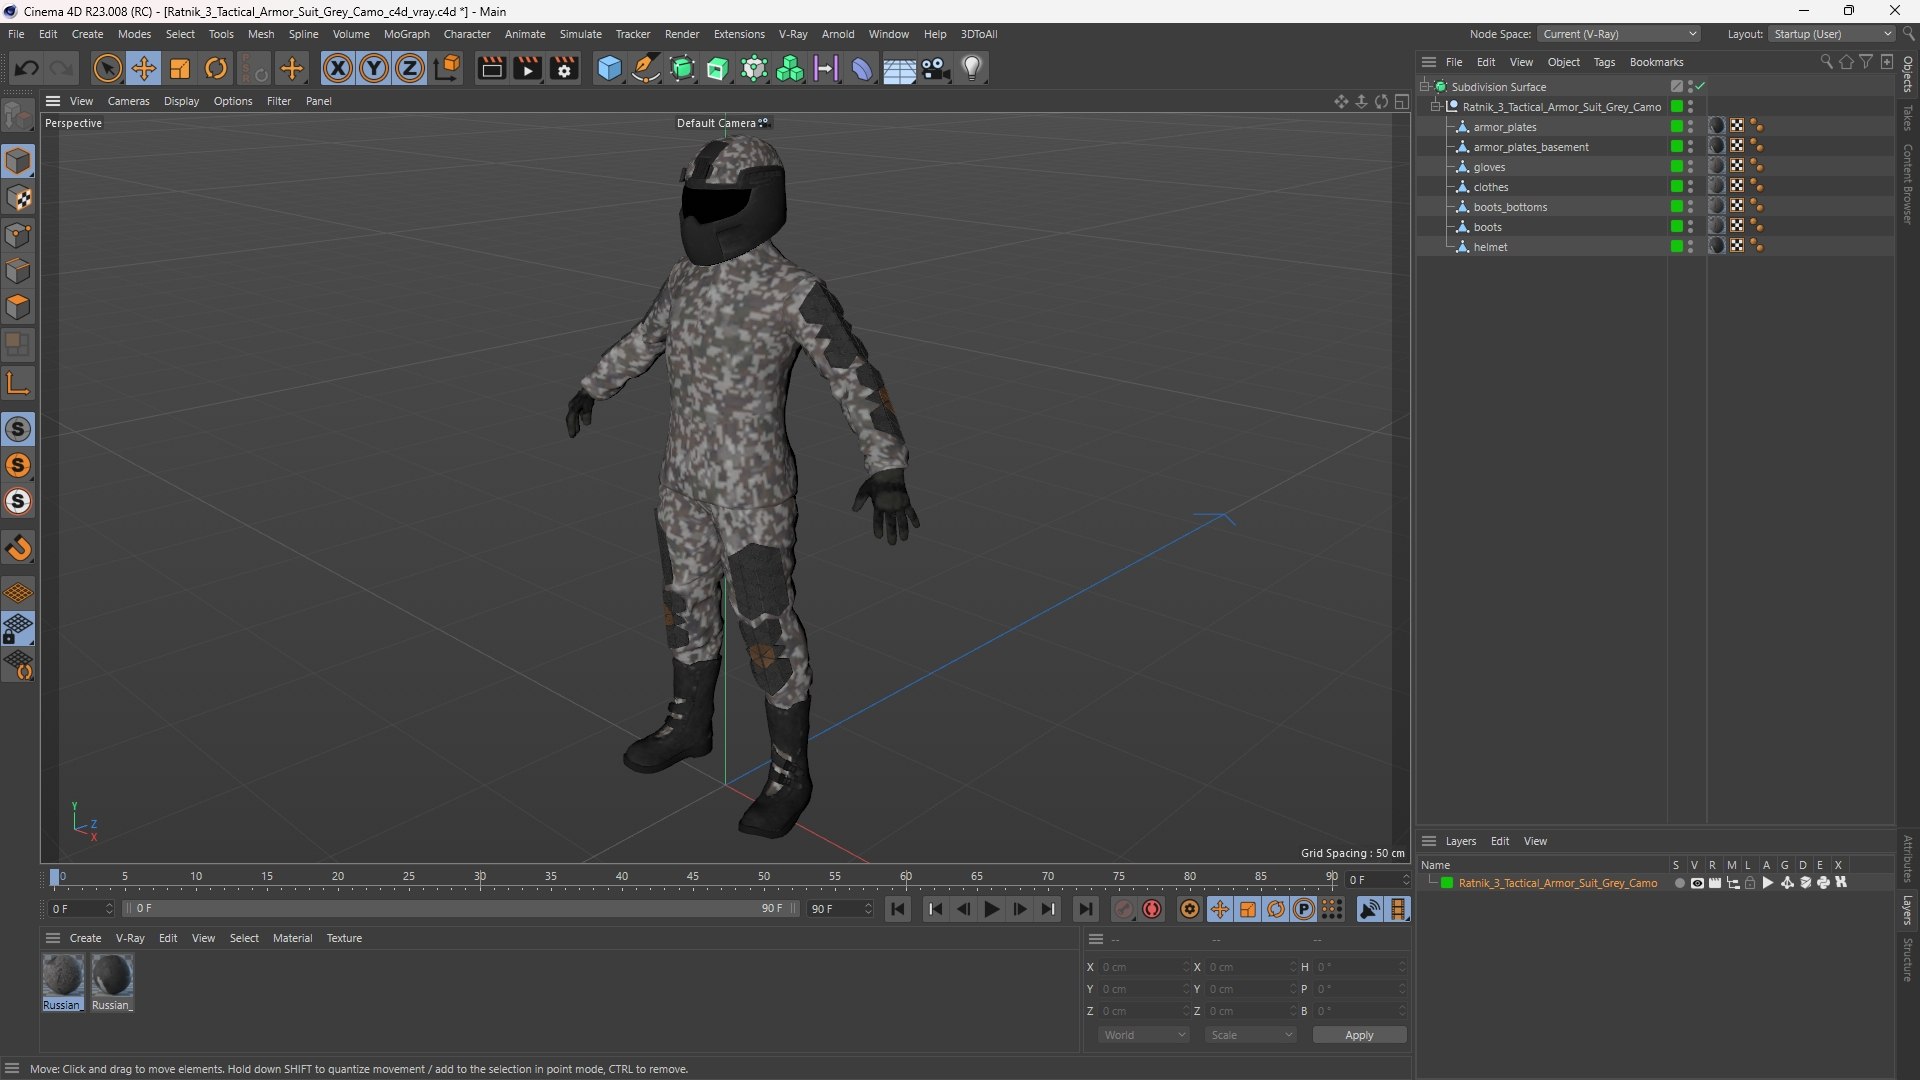Select the Scale tool
This screenshot has height=1080, width=1920.
180,69
